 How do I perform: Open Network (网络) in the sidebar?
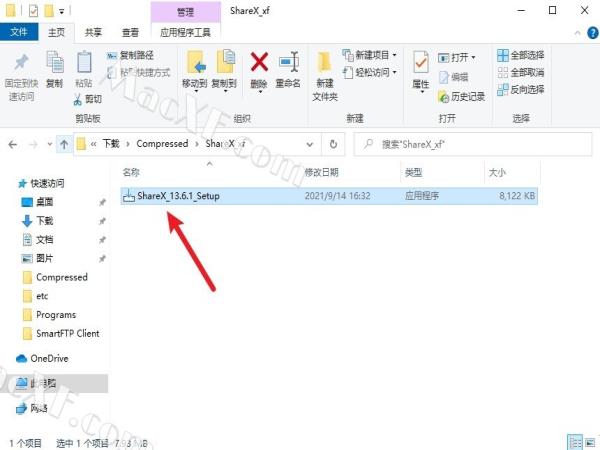point(32,408)
